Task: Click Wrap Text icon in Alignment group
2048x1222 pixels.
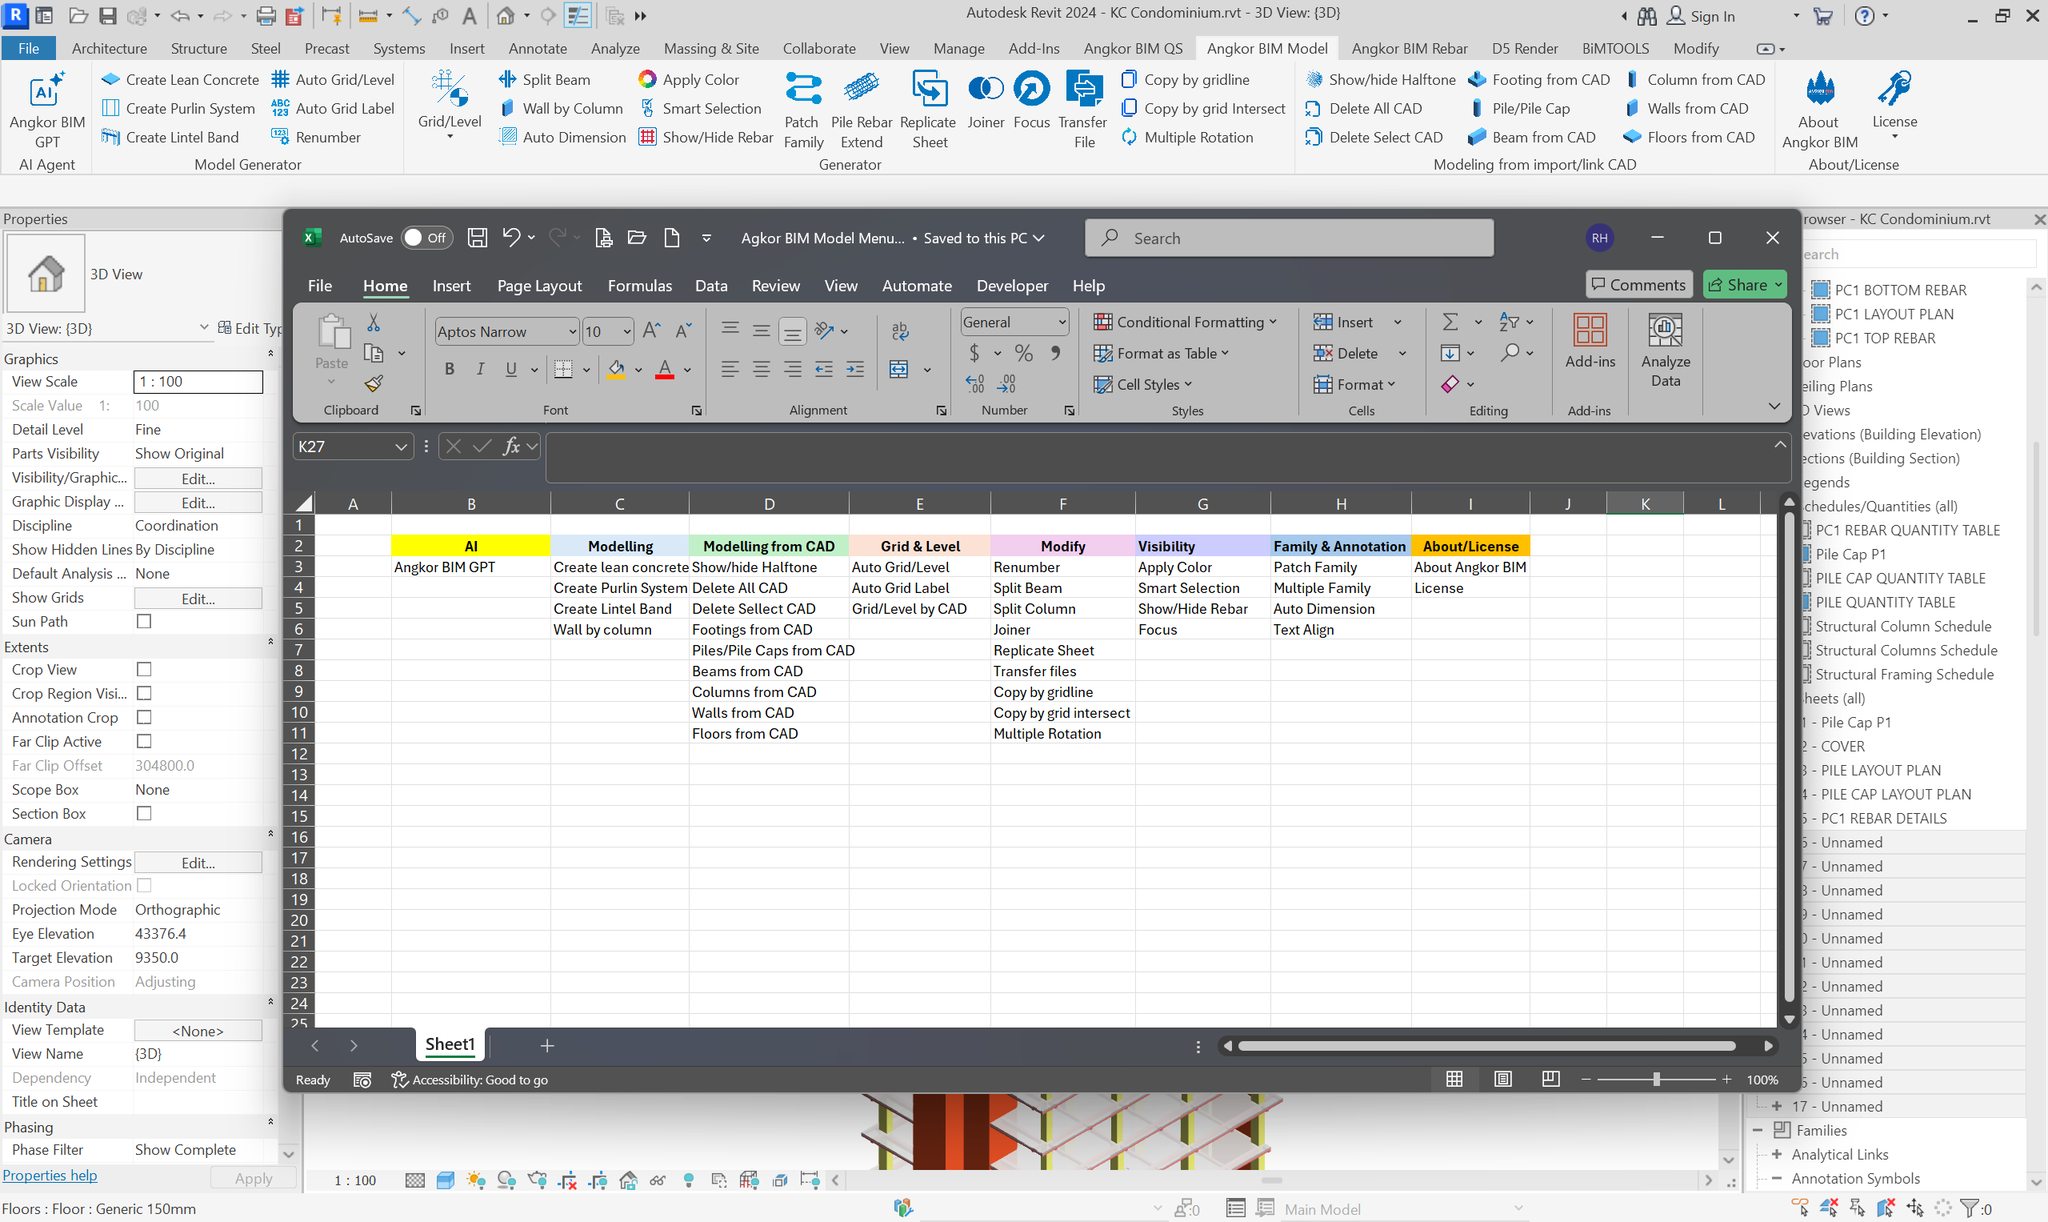Action: pos(900,331)
